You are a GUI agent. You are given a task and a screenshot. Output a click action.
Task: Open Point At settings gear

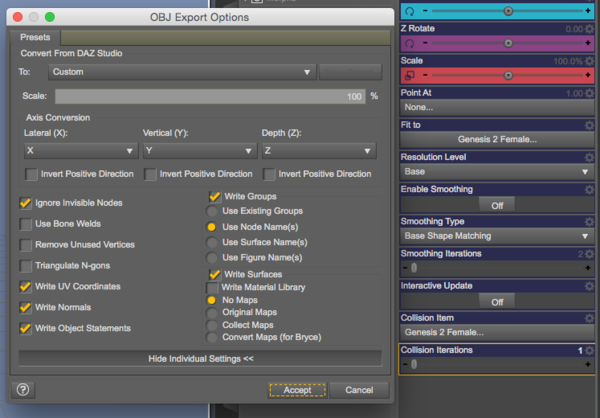589,93
